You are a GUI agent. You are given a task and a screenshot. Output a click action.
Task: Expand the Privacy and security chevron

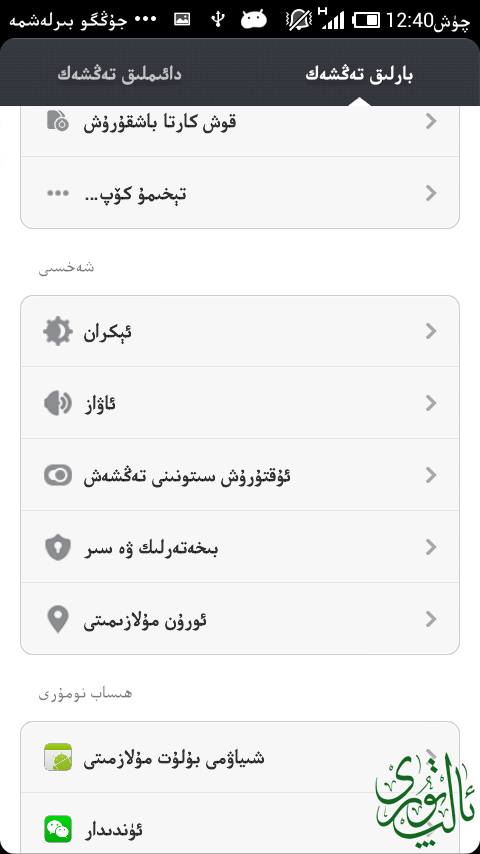431,547
